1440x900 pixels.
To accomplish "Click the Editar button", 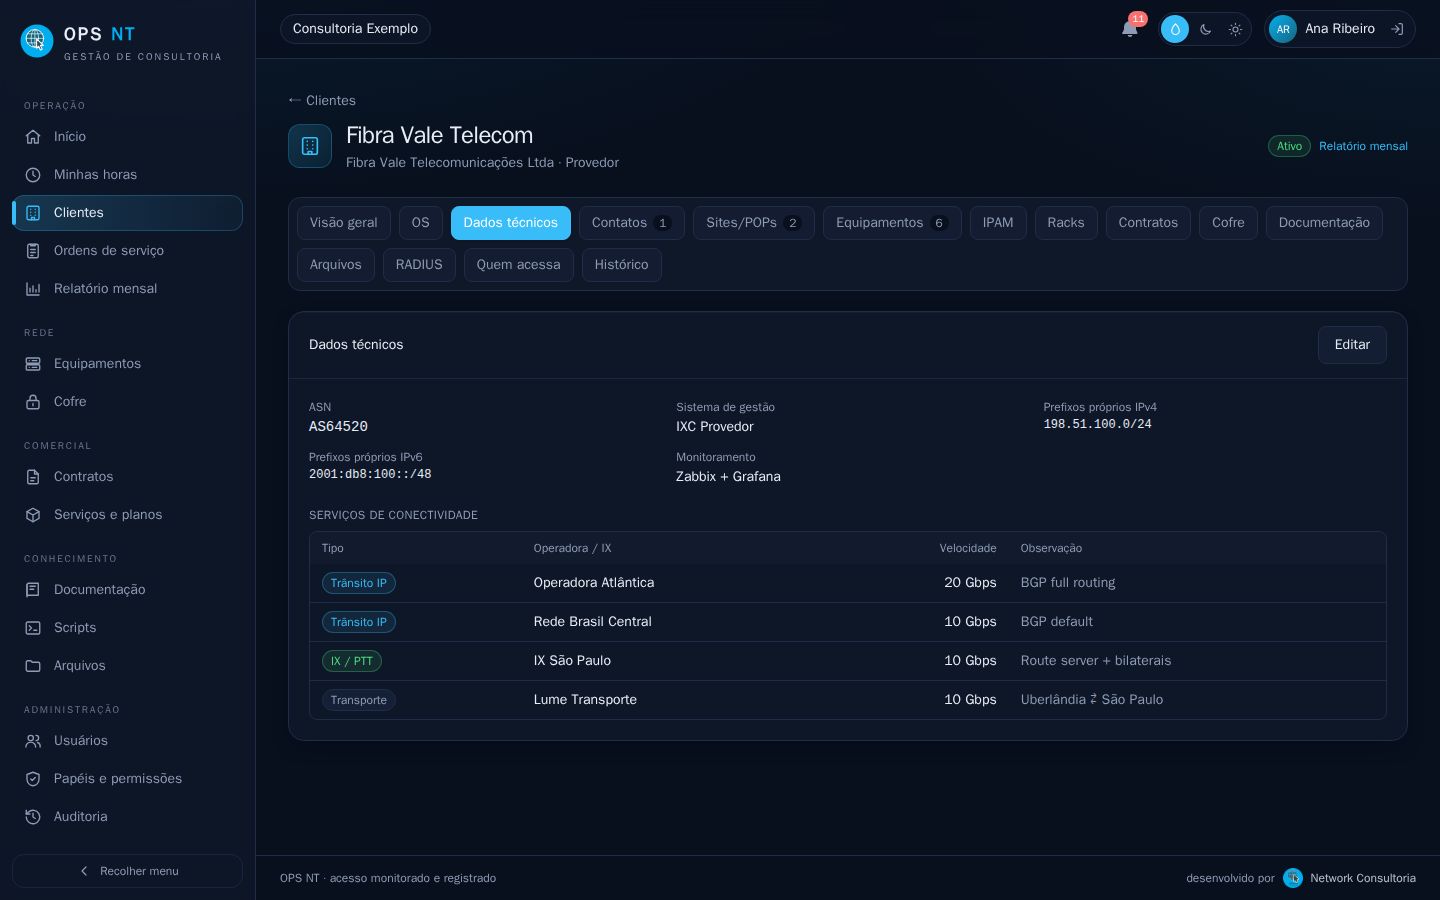I will point(1352,345).
